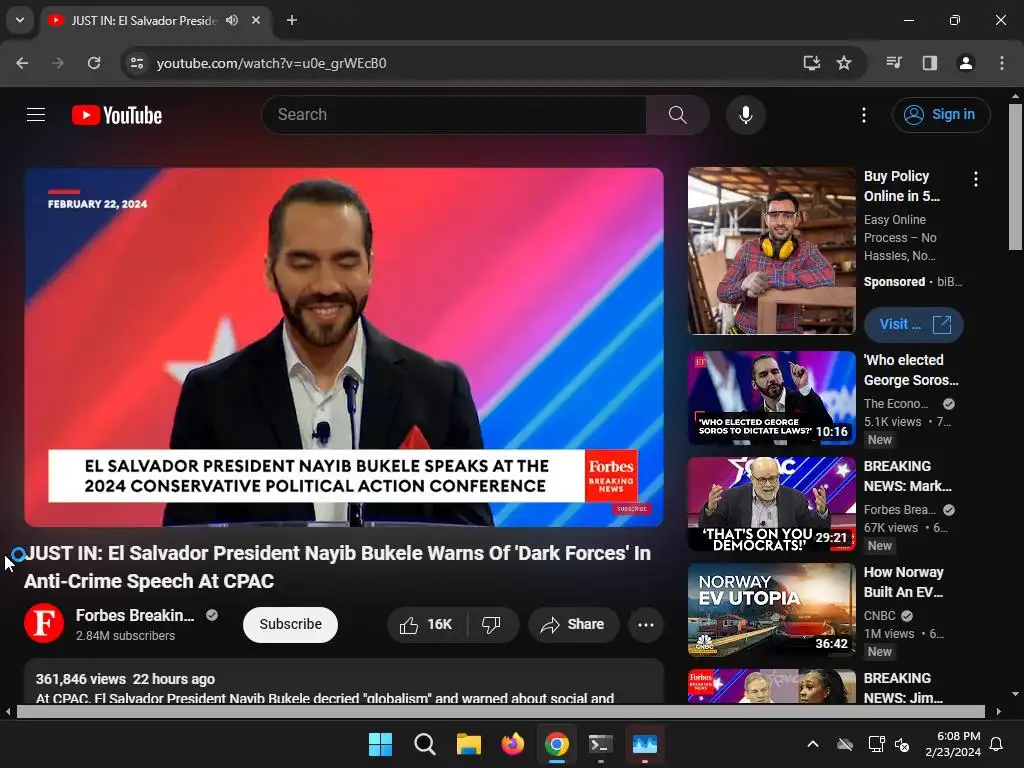This screenshot has width=1024, height=768.
Task: Open the YouTube guide hamburger menu
Action: (36, 115)
